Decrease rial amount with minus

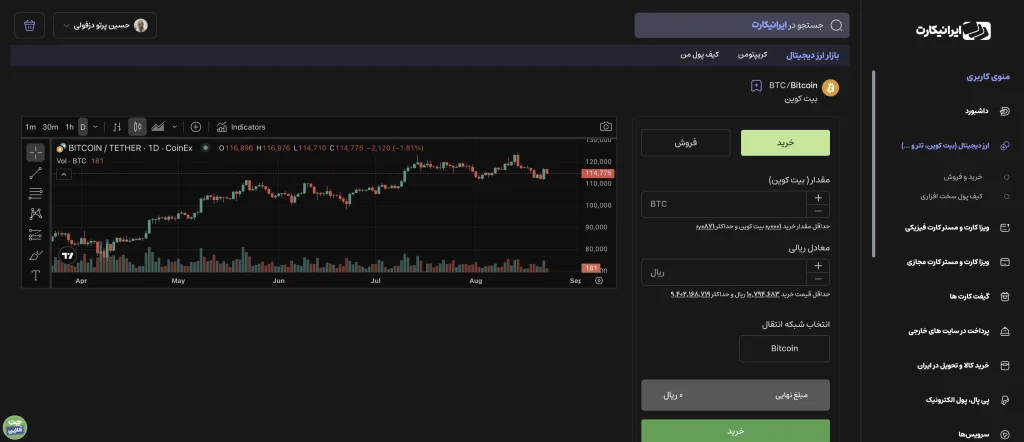point(818,279)
